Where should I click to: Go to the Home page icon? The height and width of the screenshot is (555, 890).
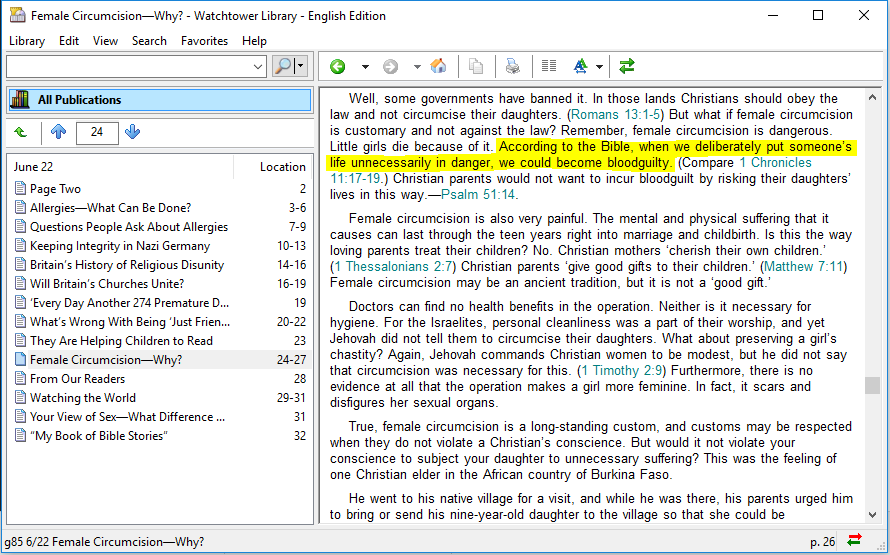click(438, 67)
